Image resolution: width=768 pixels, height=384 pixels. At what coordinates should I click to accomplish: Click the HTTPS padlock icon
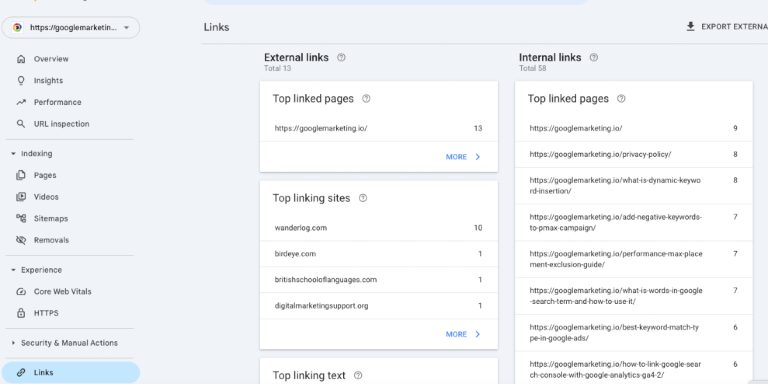point(21,313)
